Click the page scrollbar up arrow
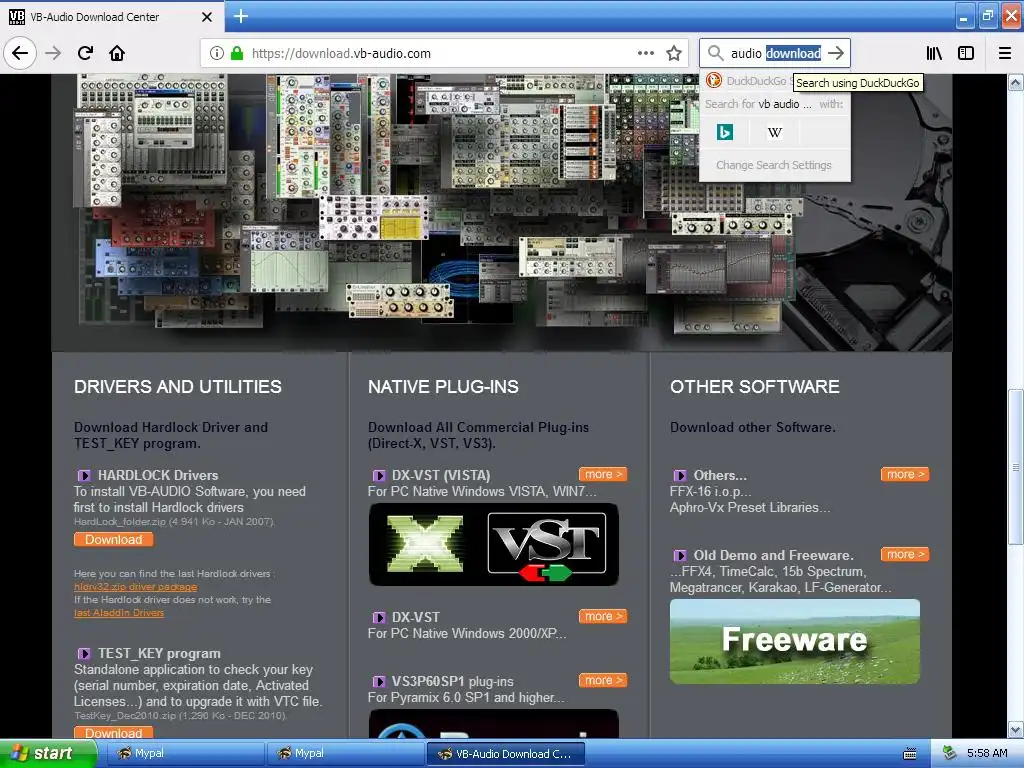The height and width of the screenshot is (768, 1024). pyautogui.click(x=1016, y=83)
